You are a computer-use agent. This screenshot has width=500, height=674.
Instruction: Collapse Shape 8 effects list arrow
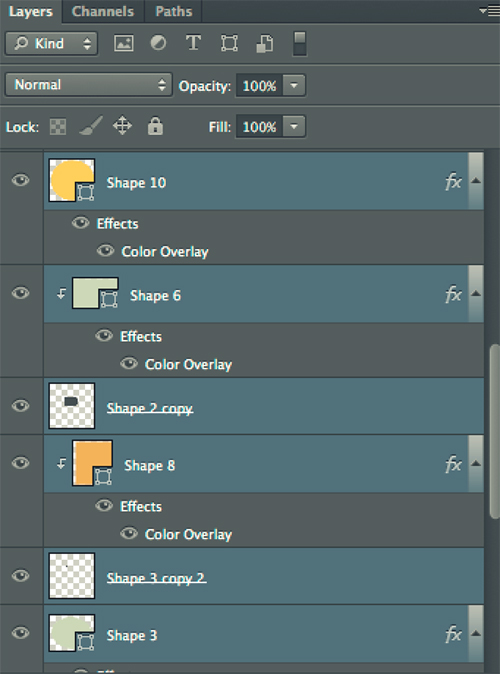click(x=475, y=463)
